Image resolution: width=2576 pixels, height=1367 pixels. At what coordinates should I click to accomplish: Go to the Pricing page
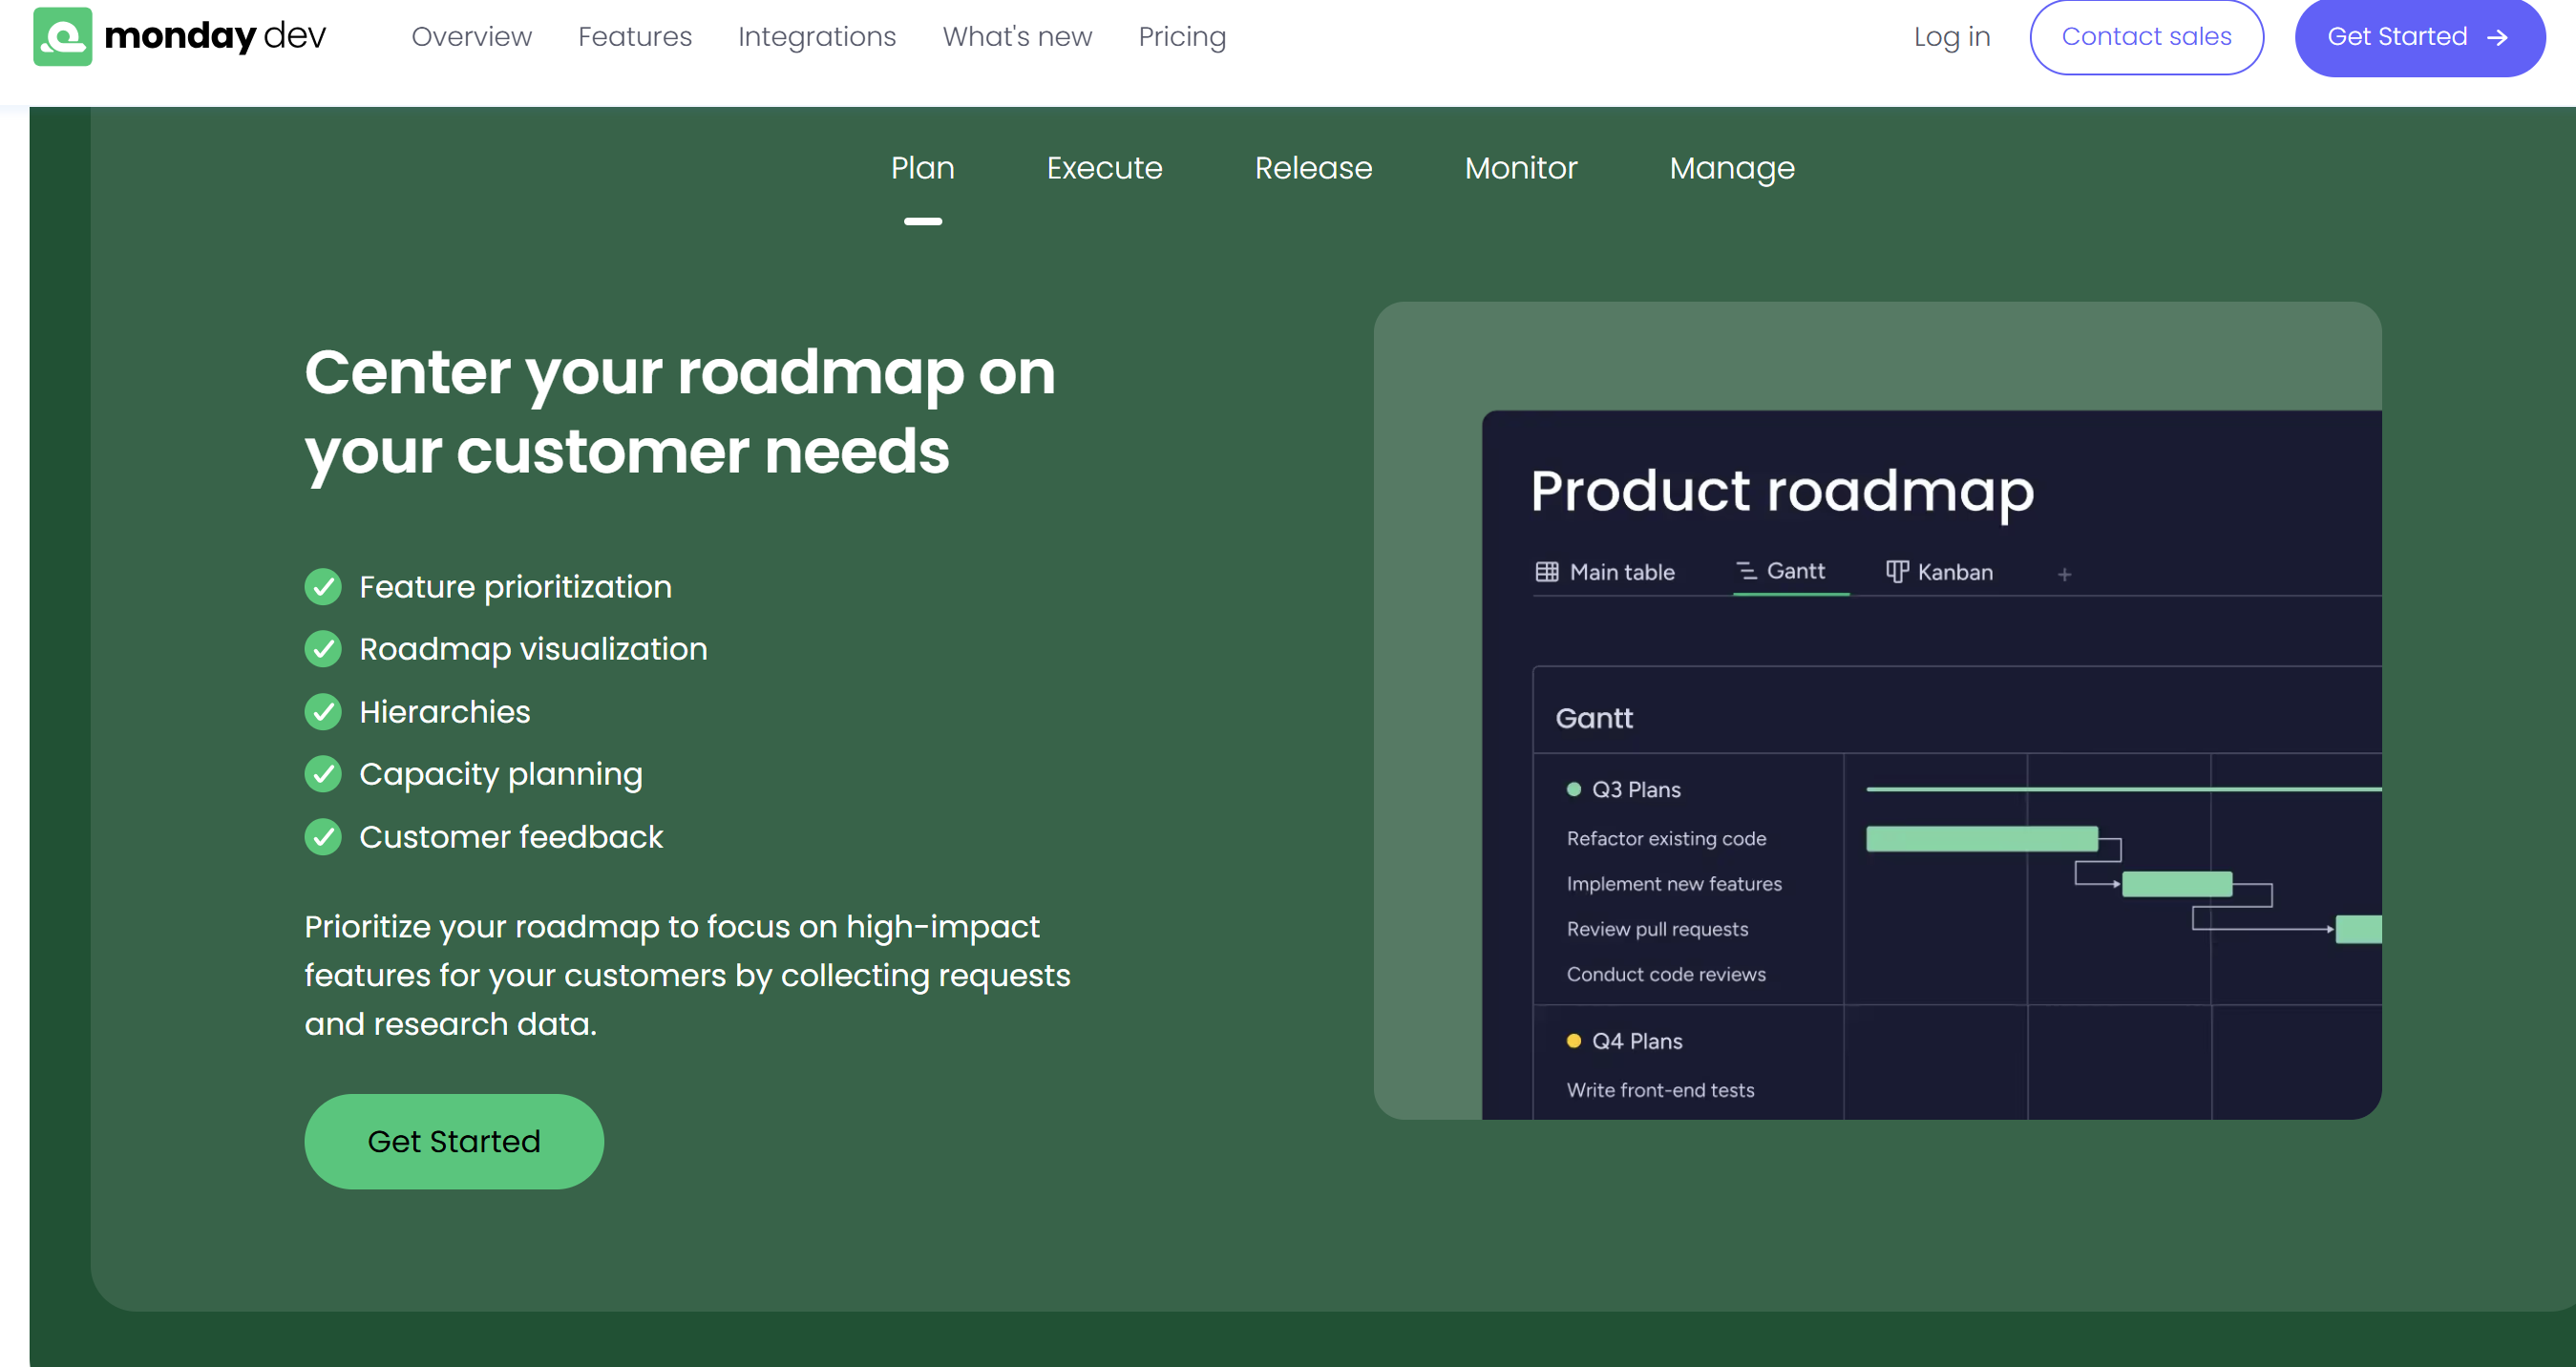click(1182, 37)
